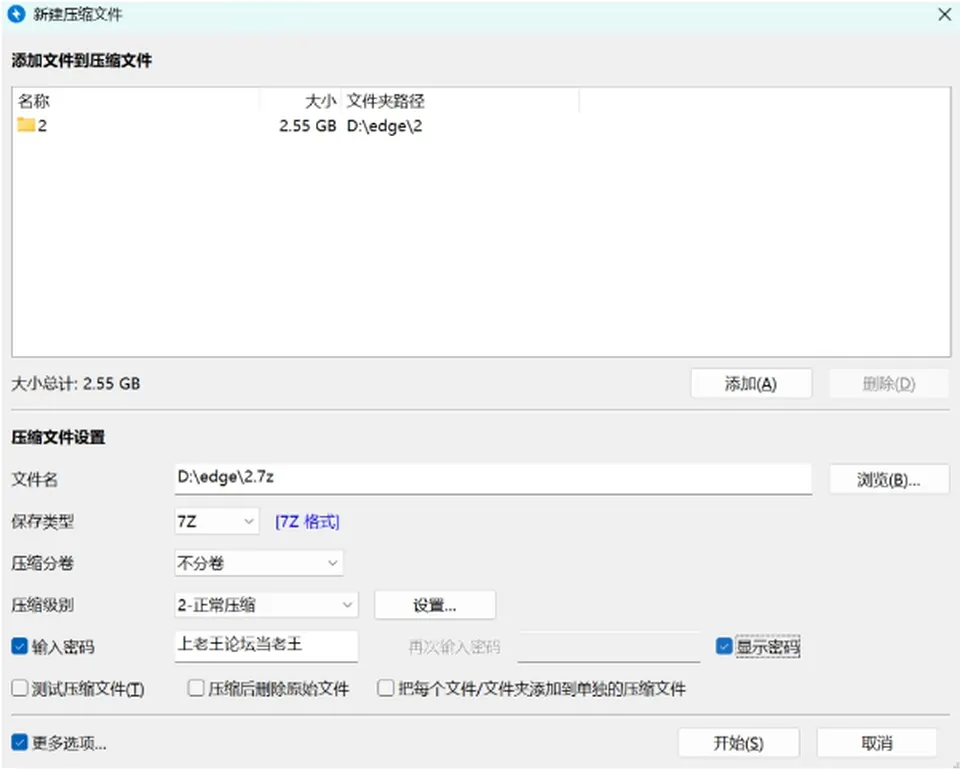The width and height of the screenshot is (960, 770).
Task: Toggle the 更多选项... checkbox
Action: (x=20, y=742)
